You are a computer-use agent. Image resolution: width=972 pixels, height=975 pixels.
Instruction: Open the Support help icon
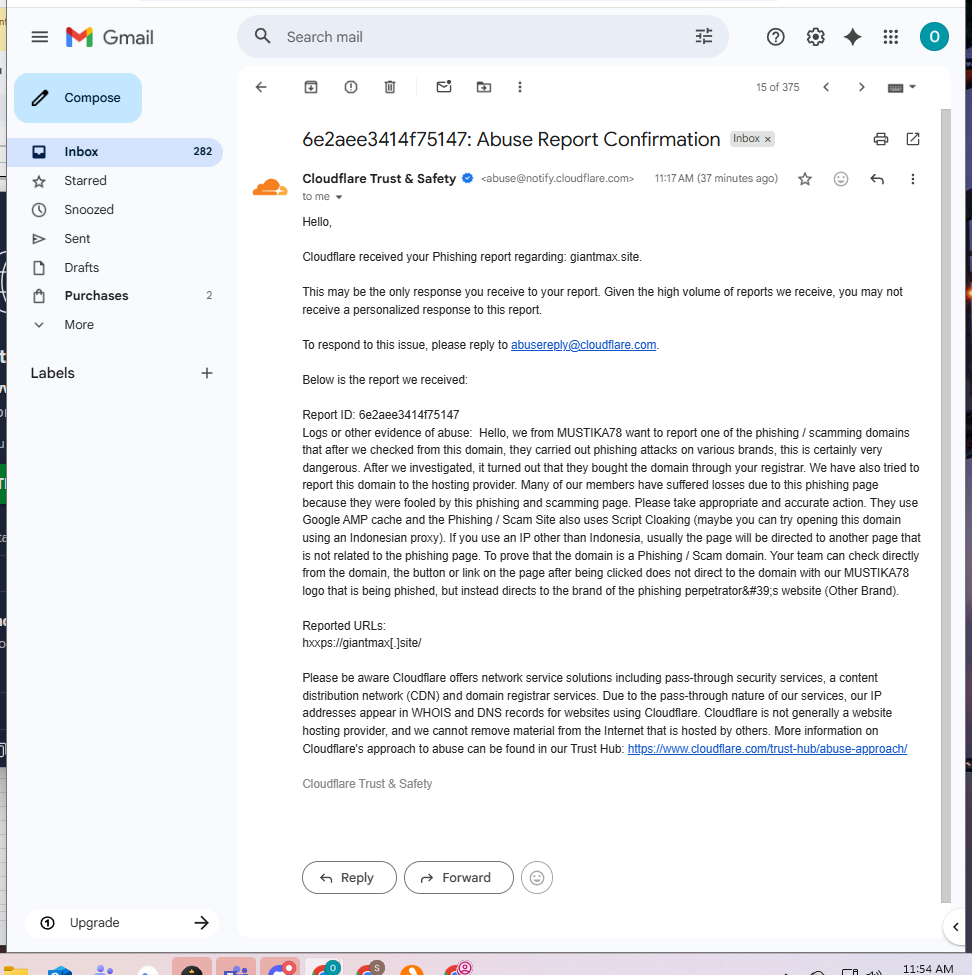(775, 37)
